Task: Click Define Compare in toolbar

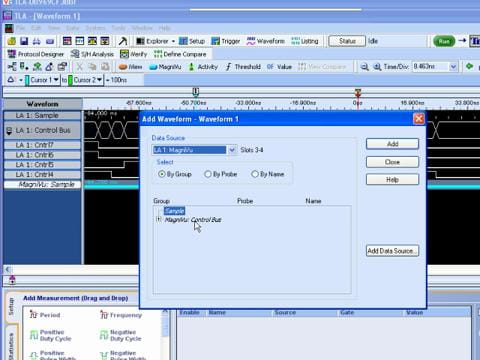Action: tap(180, 54)
